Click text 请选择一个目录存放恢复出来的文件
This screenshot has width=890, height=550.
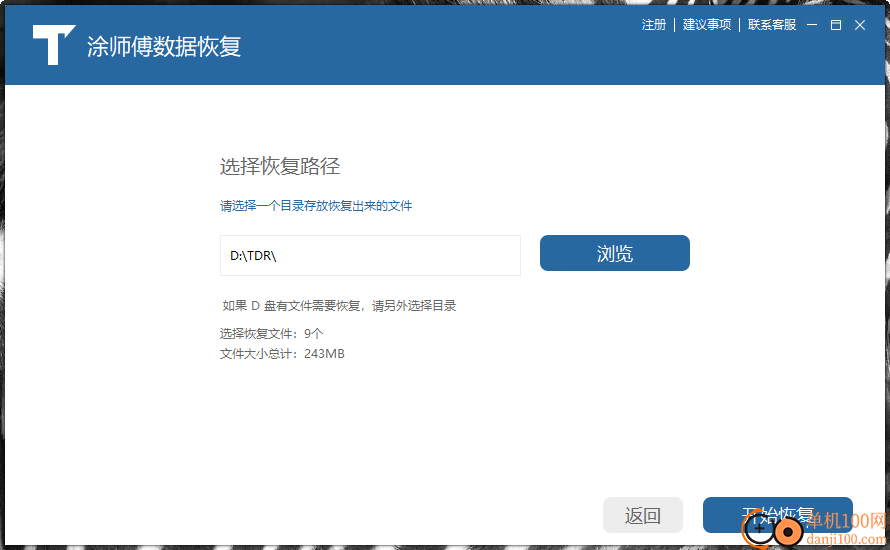click(x=316, y=205)
